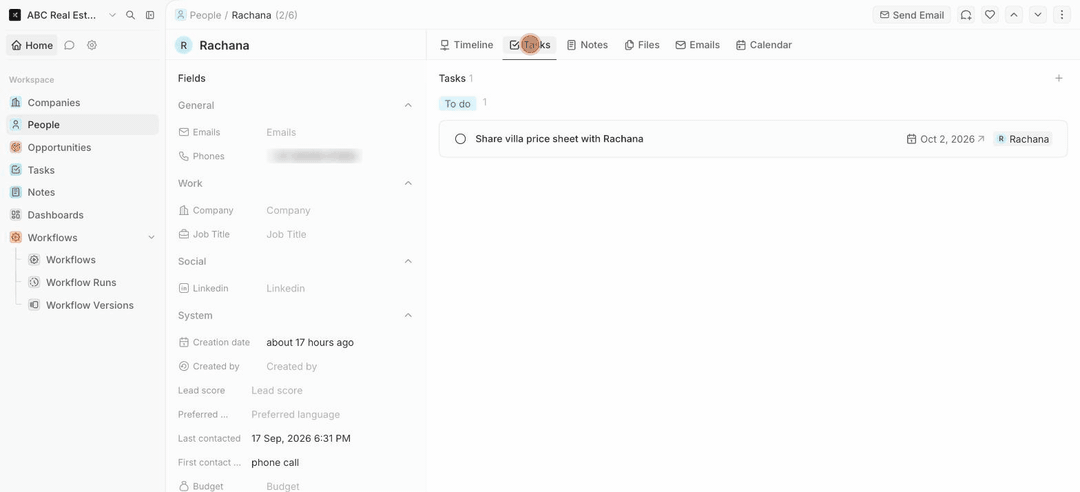Open the chat bubble icon next to Home
This screenshot has width=1080, height=492.
pyautogui.click(x=70, y=45)
